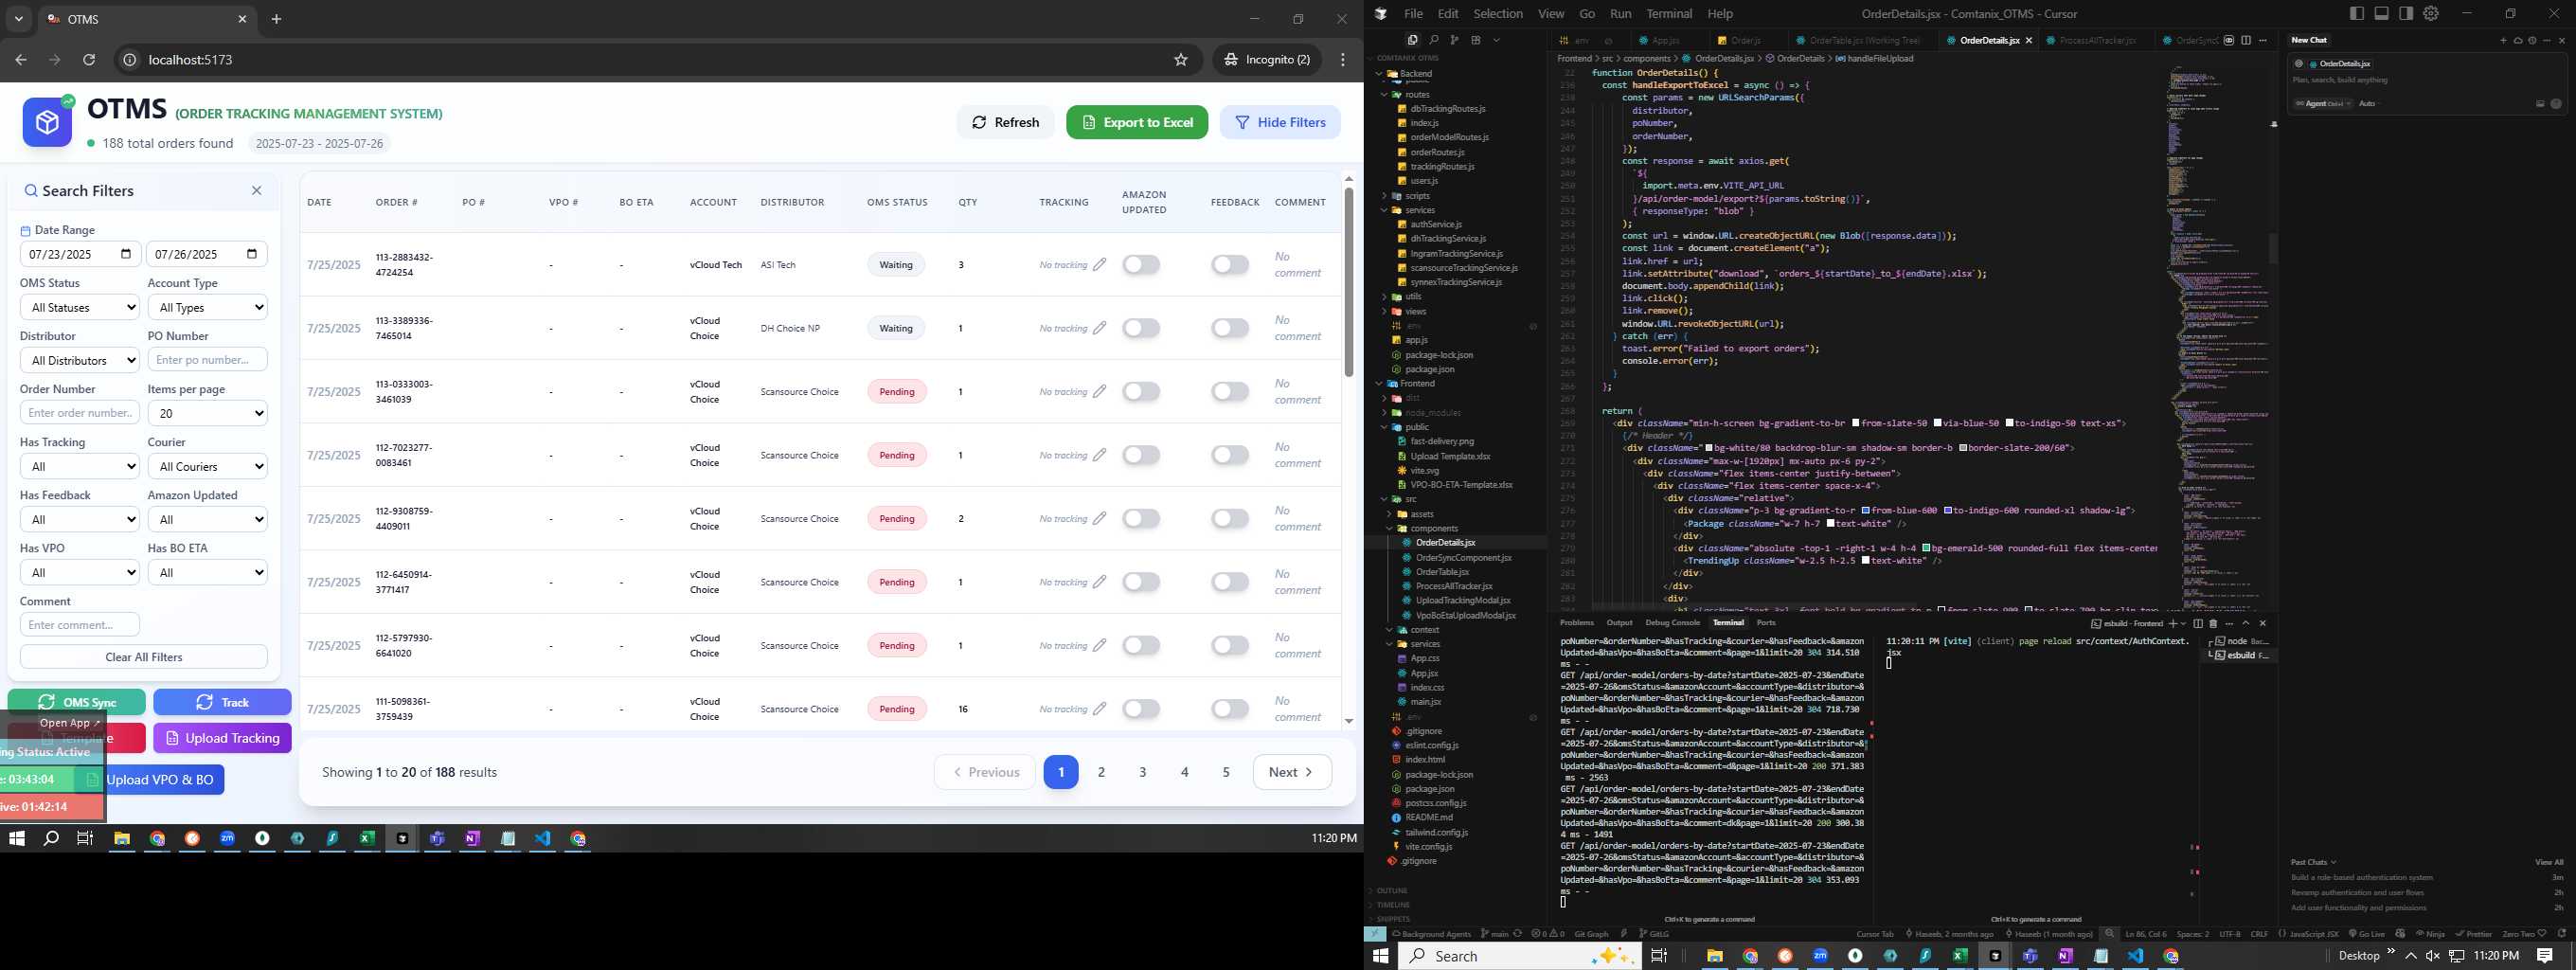Switch to the Problems panel tab
This screenshot has width=2576, height=970.
1576,623
